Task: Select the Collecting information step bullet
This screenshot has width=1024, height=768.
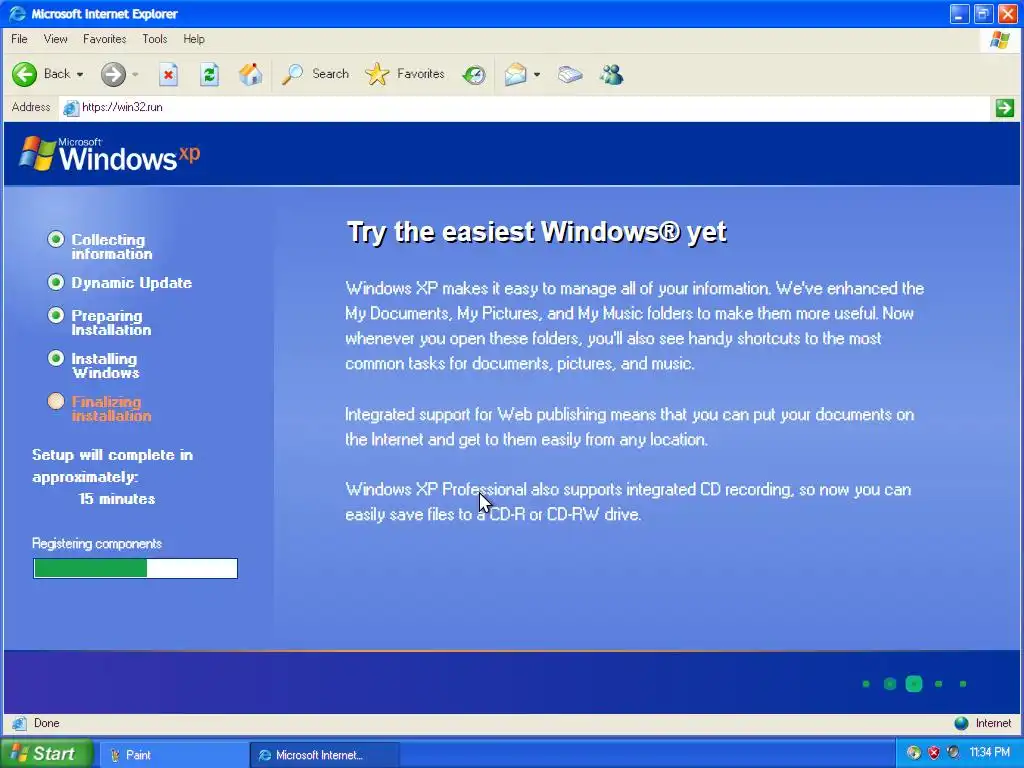Action: 56,240
